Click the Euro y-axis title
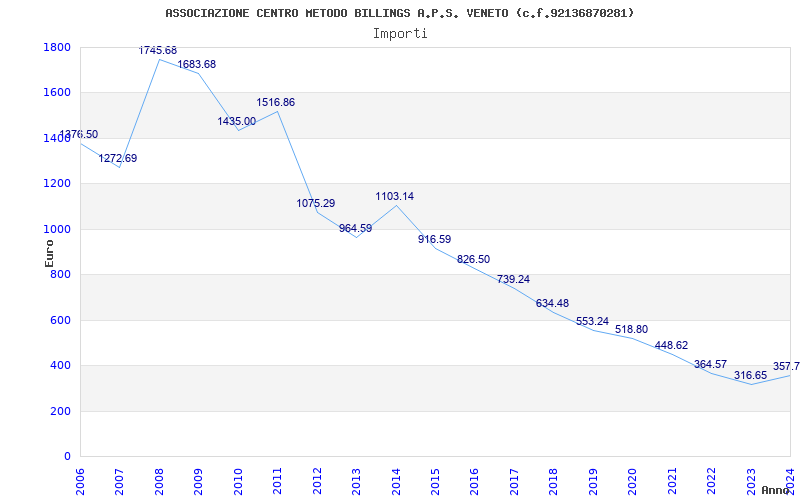800x500 pixels. [49, 254]
